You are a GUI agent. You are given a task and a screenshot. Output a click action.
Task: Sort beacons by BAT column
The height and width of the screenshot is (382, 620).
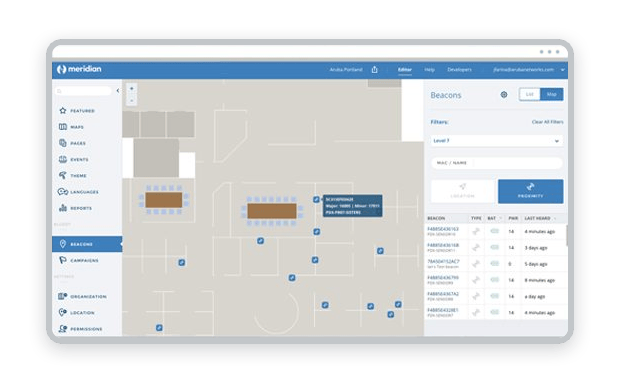(494, 218)
